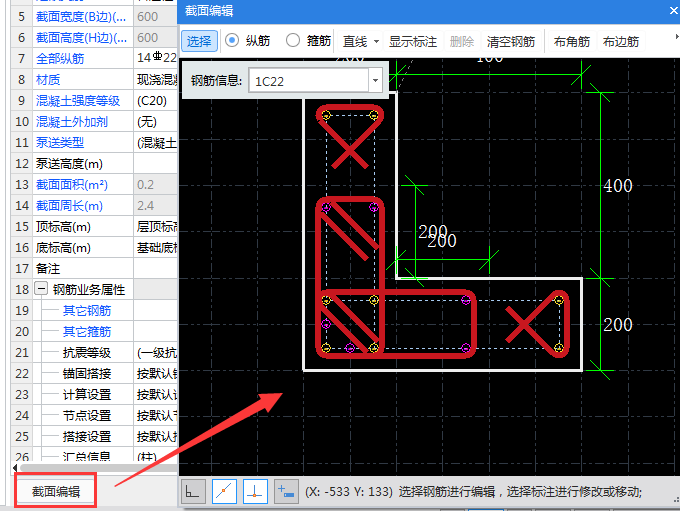The height and width of the screenshot is (511, 680).
Task: Select the 纵筋 radio button
Action: click(232, 41)
